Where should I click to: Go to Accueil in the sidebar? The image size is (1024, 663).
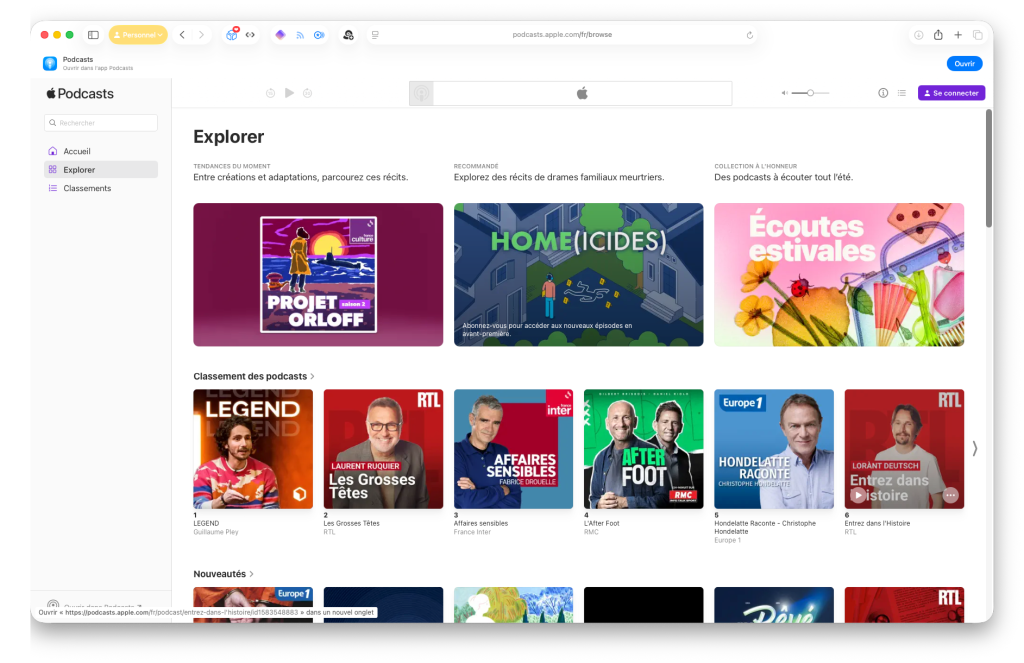click(x=77, y=151)
